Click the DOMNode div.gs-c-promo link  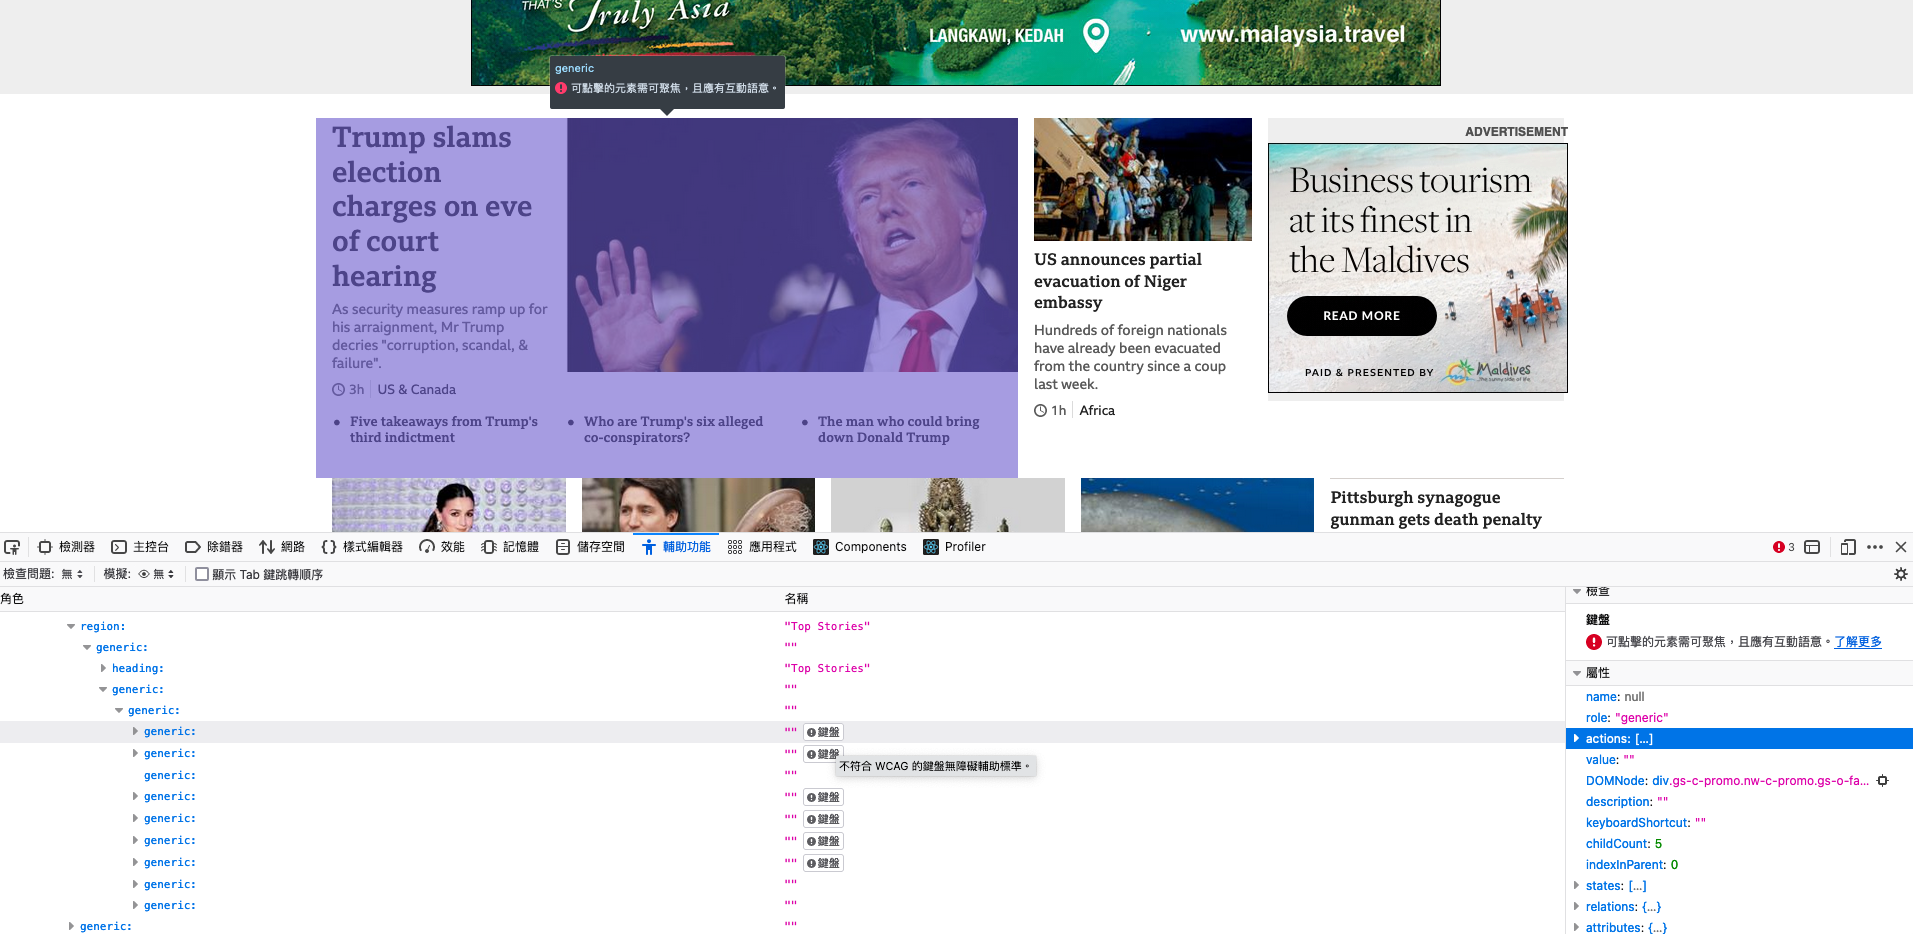pyautogui.click(x=1760, y=781)
